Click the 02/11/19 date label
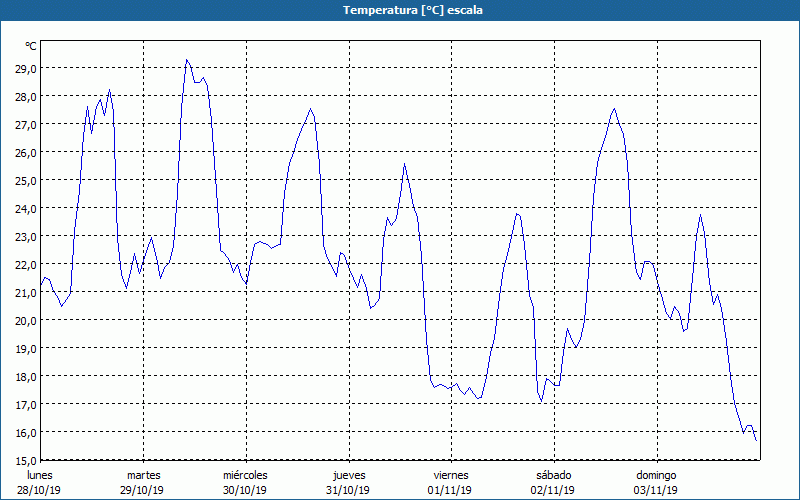The width and height of the screenshot is (800, 500). [553, 490]
